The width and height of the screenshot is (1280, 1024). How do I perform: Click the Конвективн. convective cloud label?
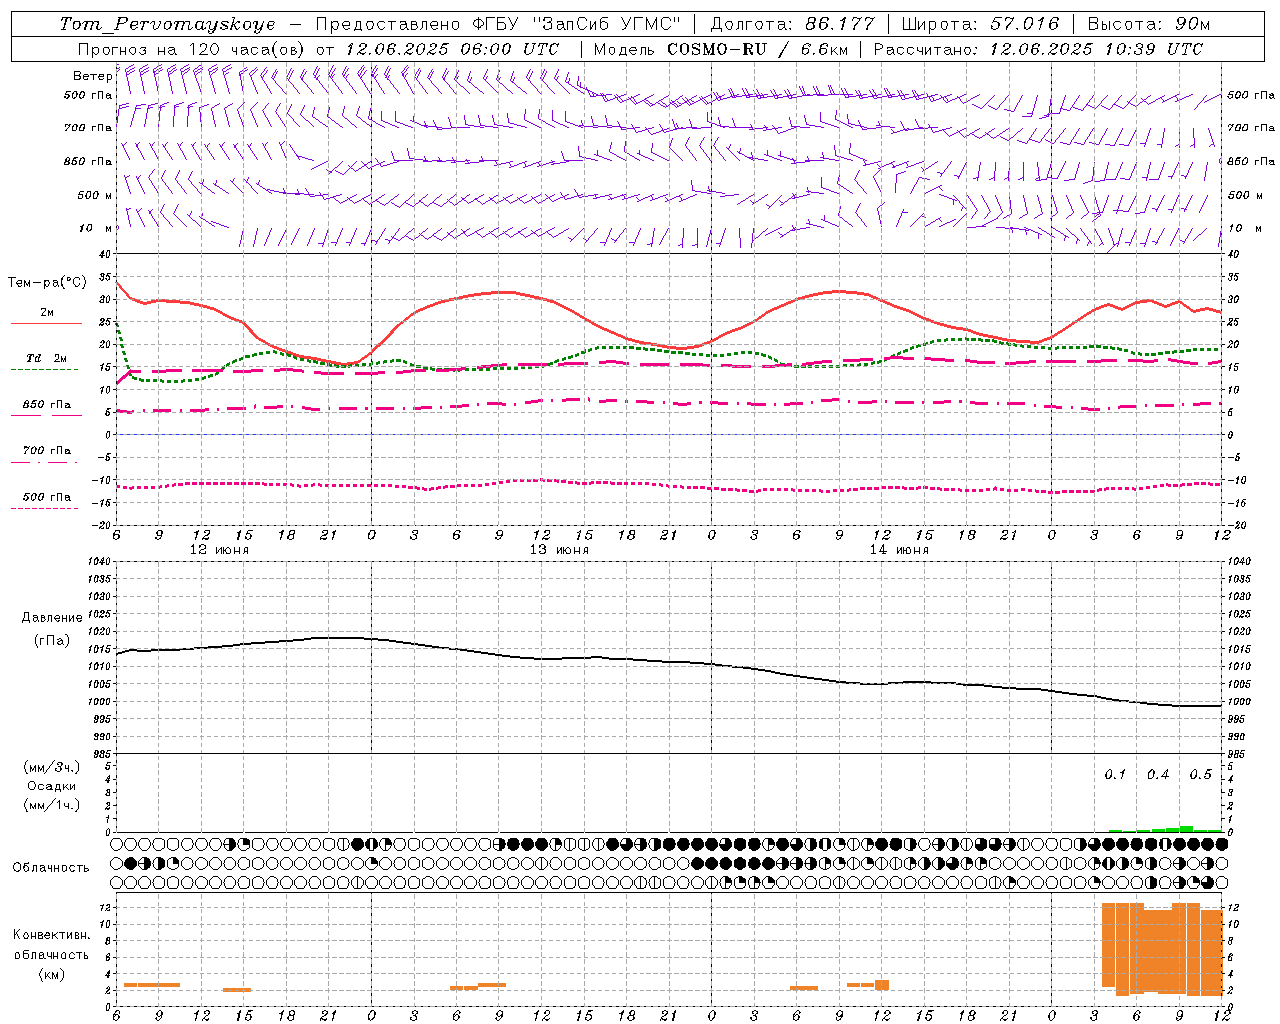click(x=51, y=935)
